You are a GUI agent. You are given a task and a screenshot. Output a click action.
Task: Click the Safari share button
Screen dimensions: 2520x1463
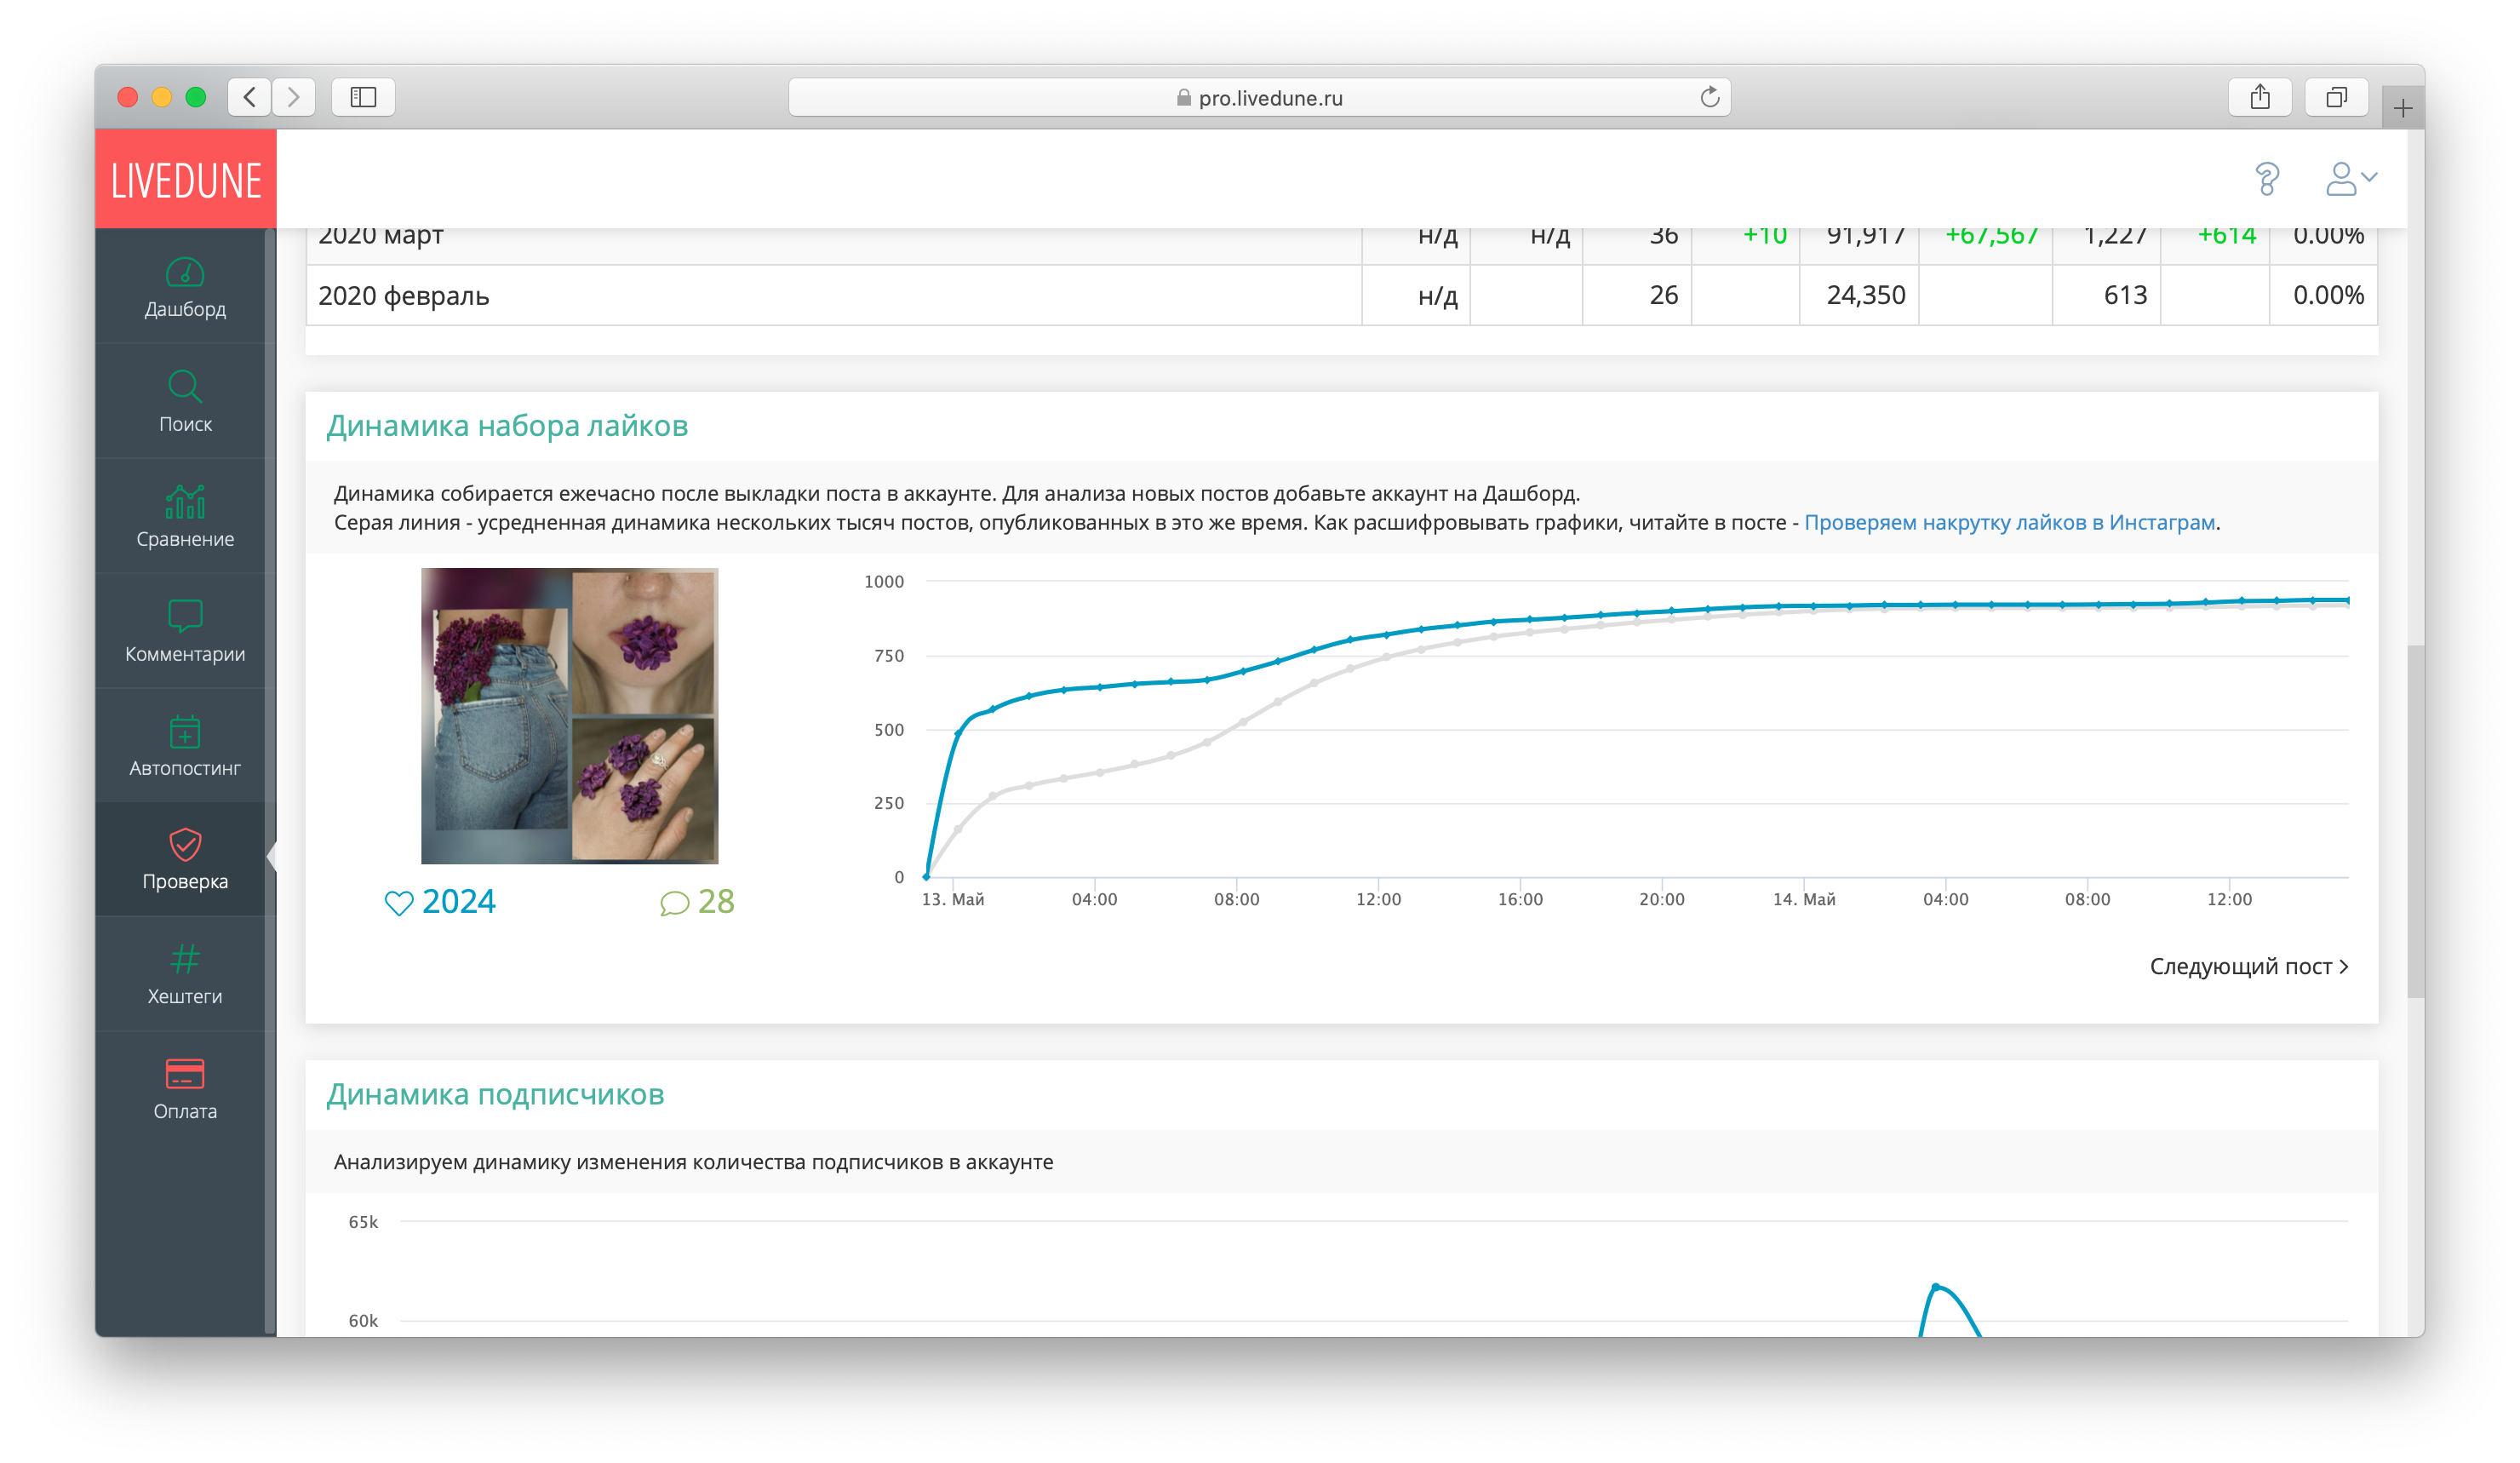click(x=2259, y=97)
